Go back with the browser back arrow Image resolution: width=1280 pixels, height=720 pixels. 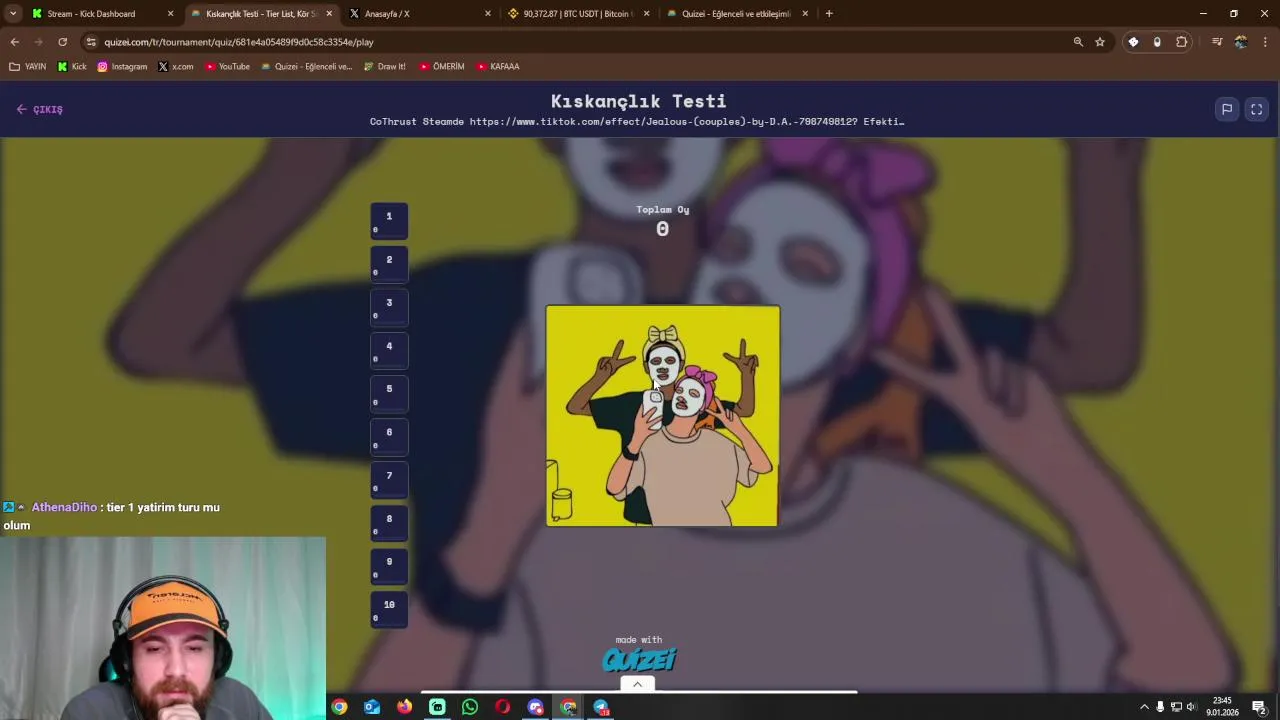click(14, 42)
